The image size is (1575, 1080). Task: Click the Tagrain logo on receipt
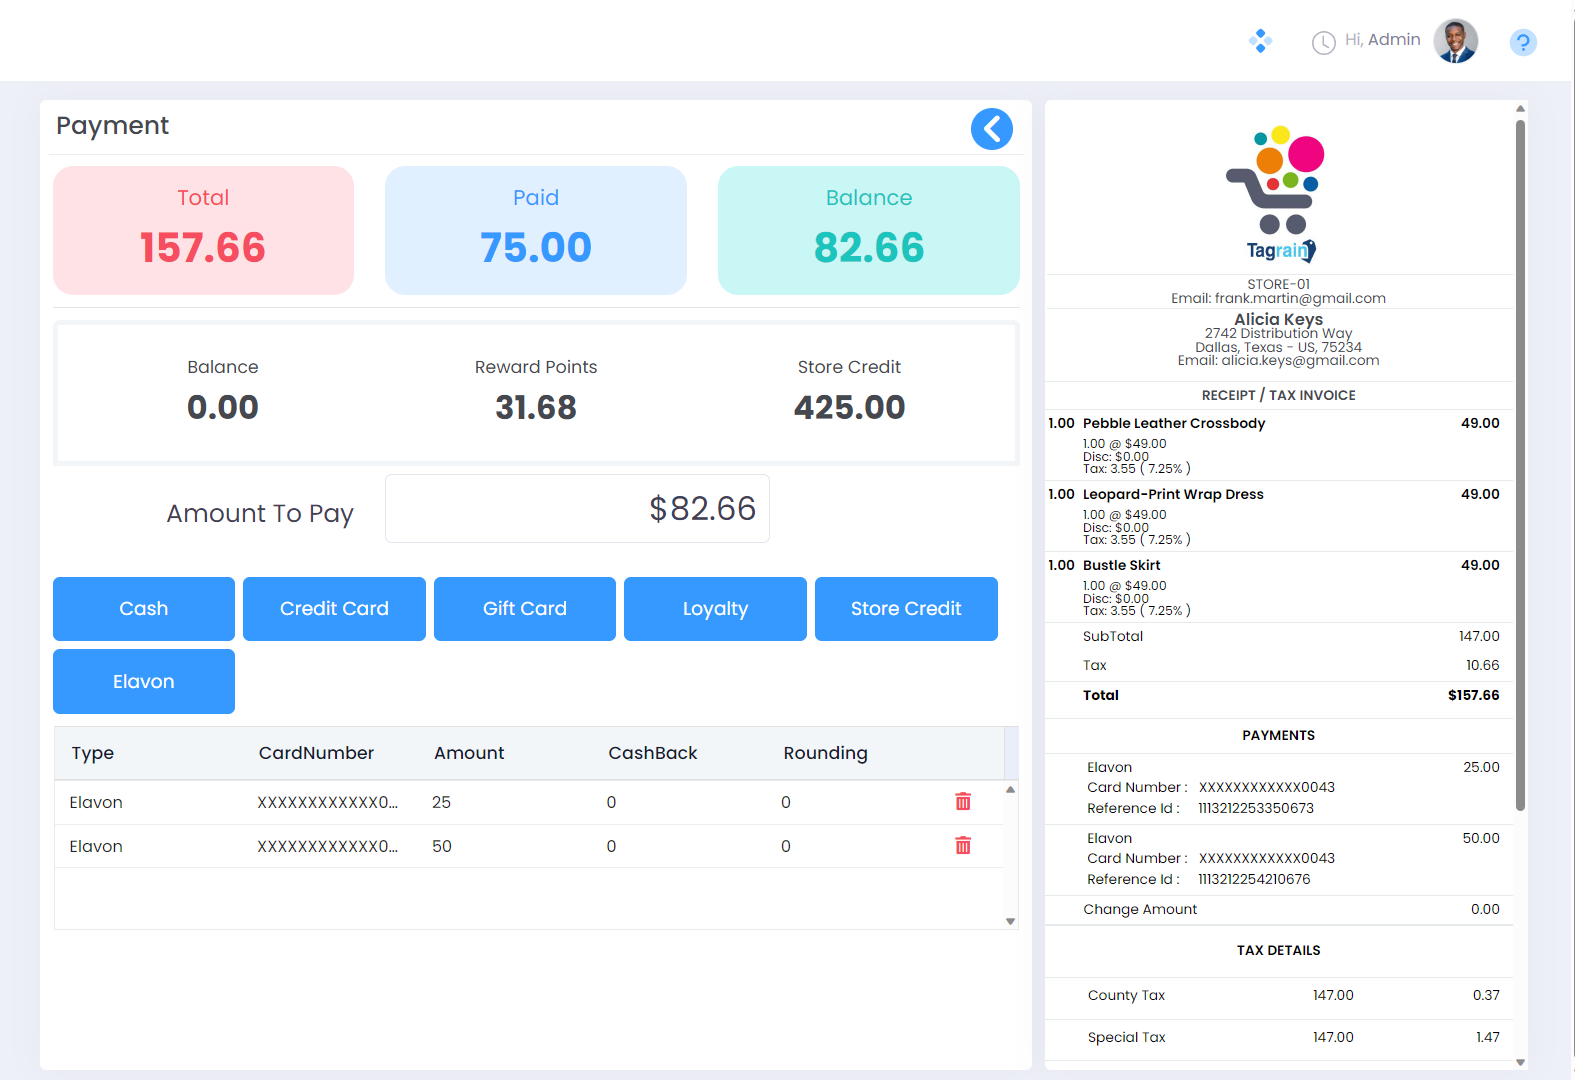pyautogui.click(x=1278, y=194)
